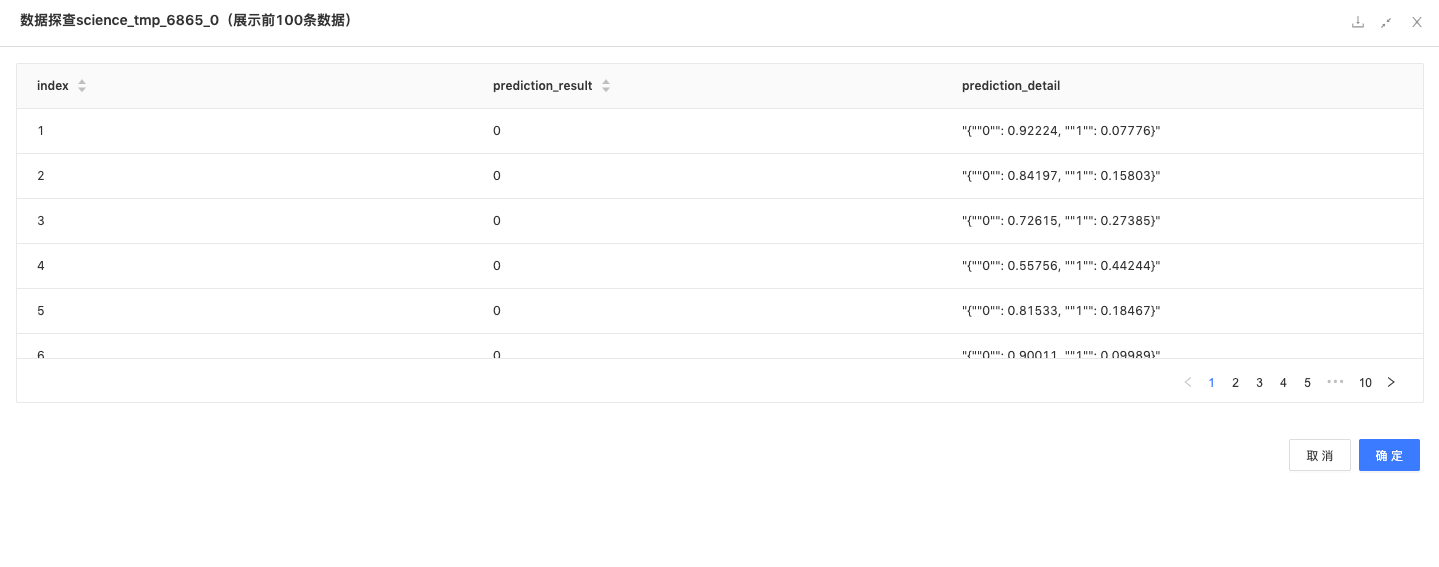Viewport: 1439px width, 567px height.
Task: Switch to page 4
Action: point(1284,382)
